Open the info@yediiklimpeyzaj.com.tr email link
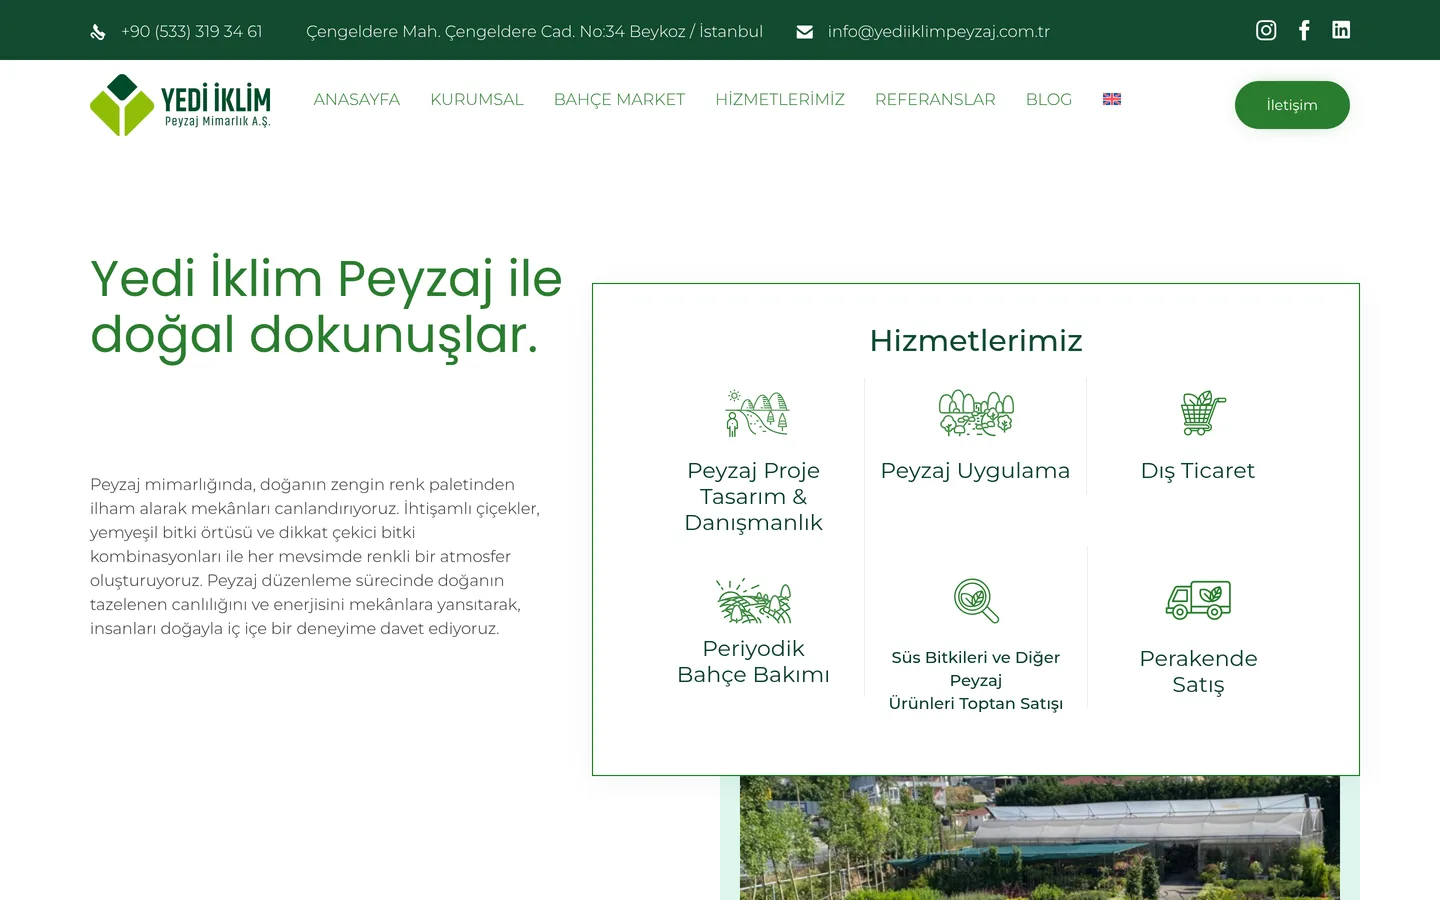 (x=939, y=32)
